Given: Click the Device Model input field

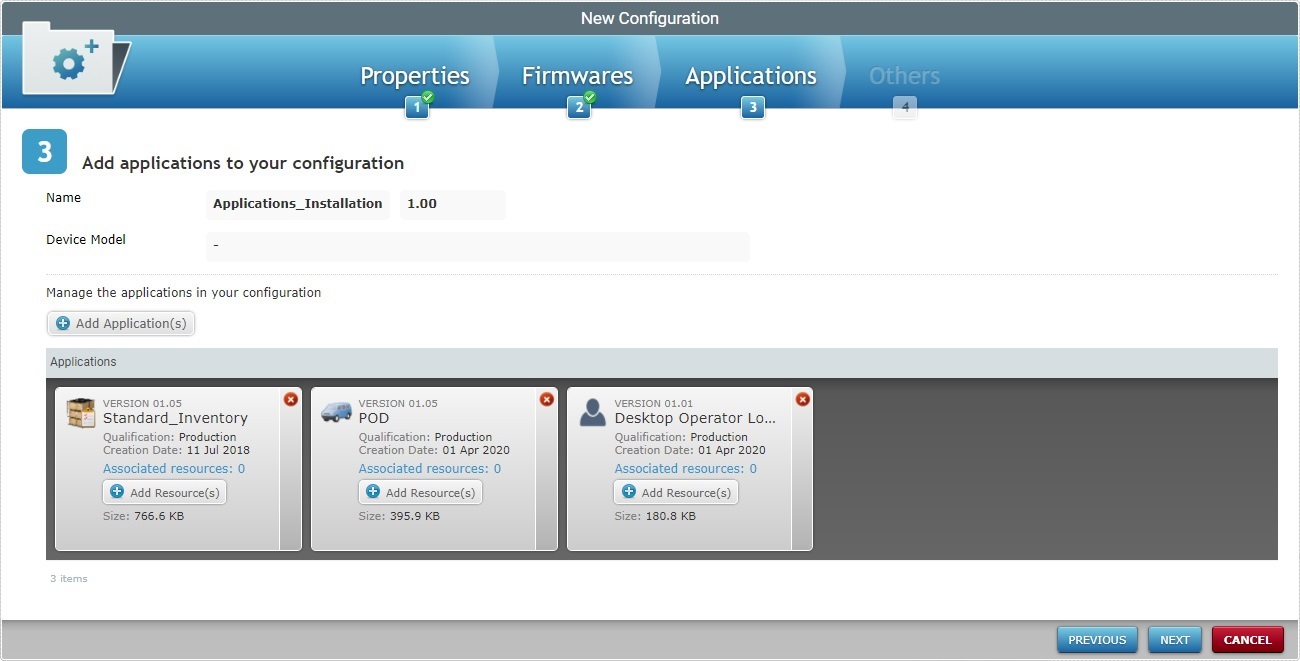Looking at the screenshot, I should coord(477,246).
